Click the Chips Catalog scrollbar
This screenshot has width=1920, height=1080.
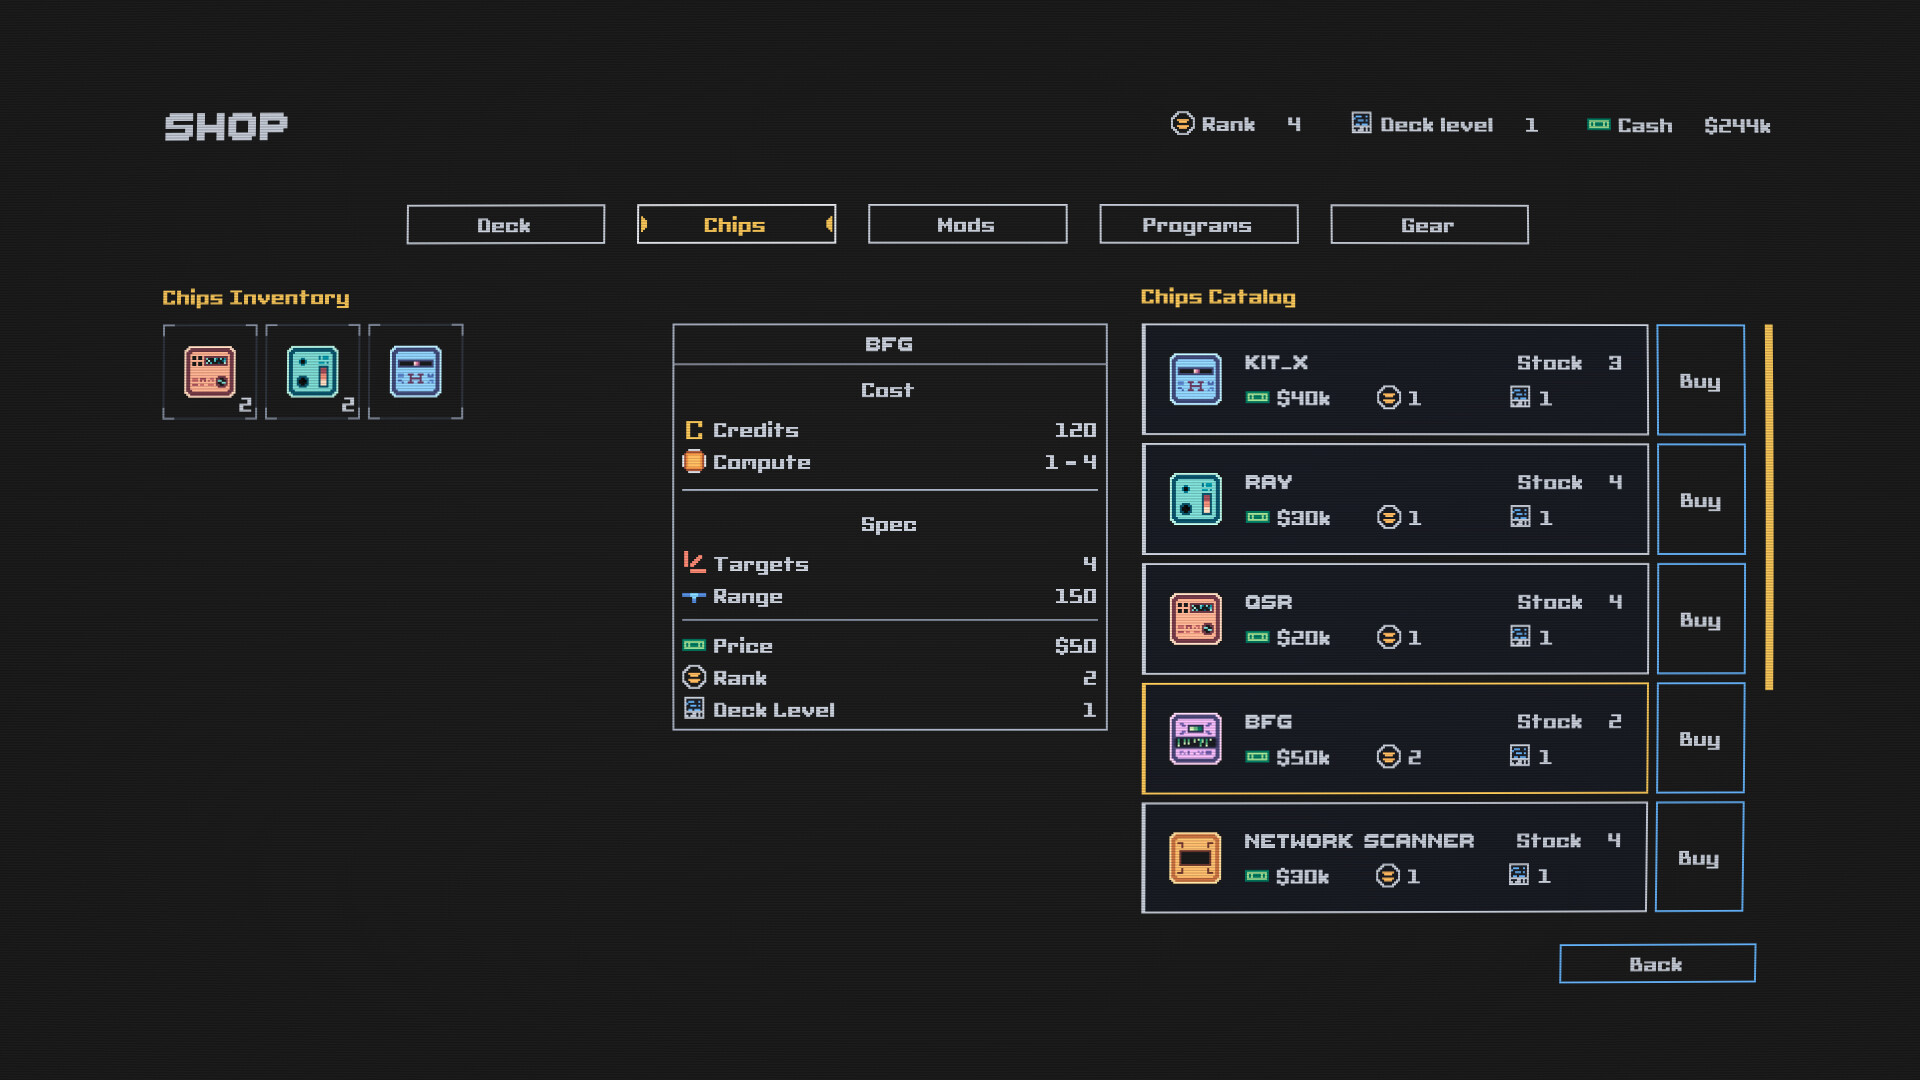pyautogui.click(x=1769, y=507)
